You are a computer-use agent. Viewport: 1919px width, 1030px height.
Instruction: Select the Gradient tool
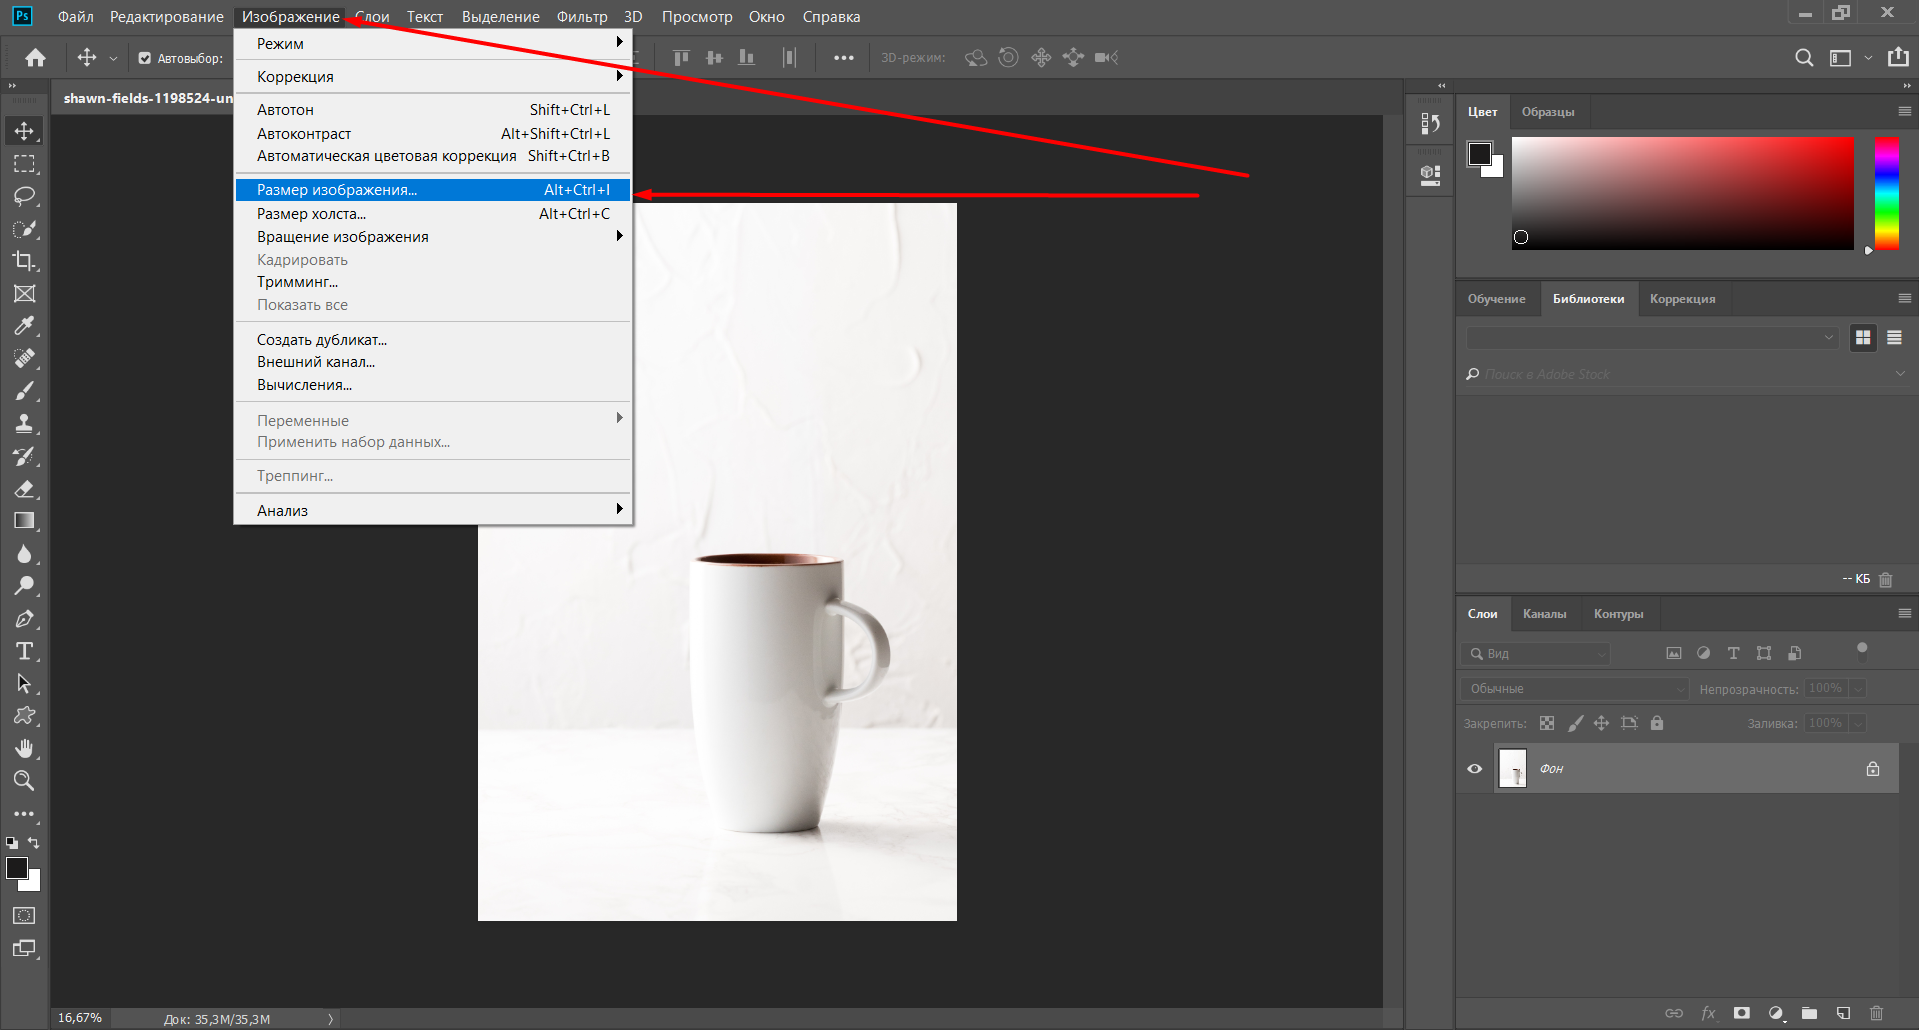click(24, 521)
